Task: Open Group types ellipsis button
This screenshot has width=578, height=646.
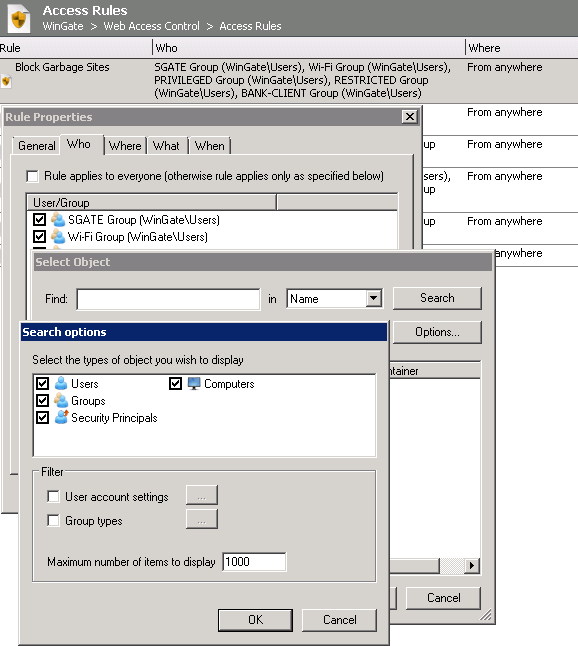Action: (201, 519)
